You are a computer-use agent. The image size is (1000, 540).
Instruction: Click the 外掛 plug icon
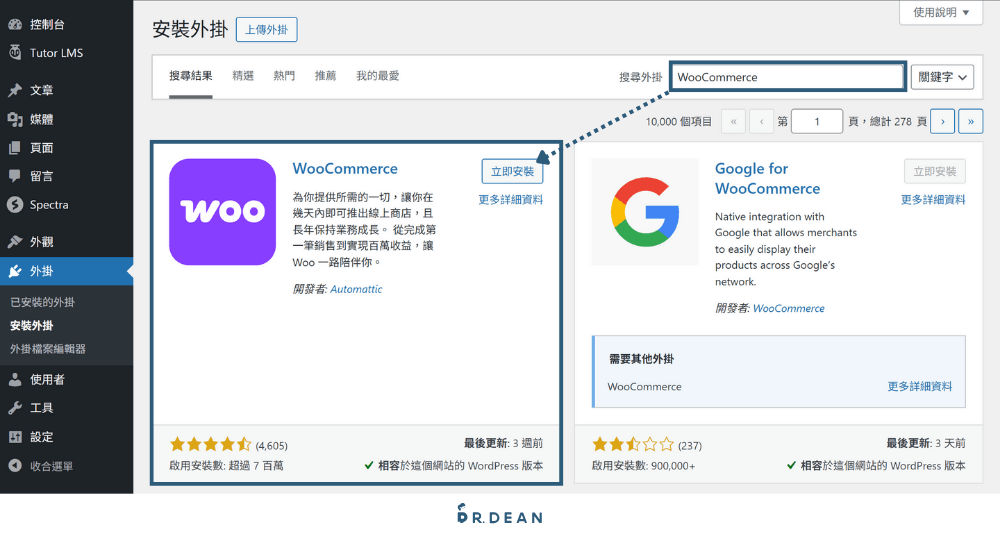15,271
